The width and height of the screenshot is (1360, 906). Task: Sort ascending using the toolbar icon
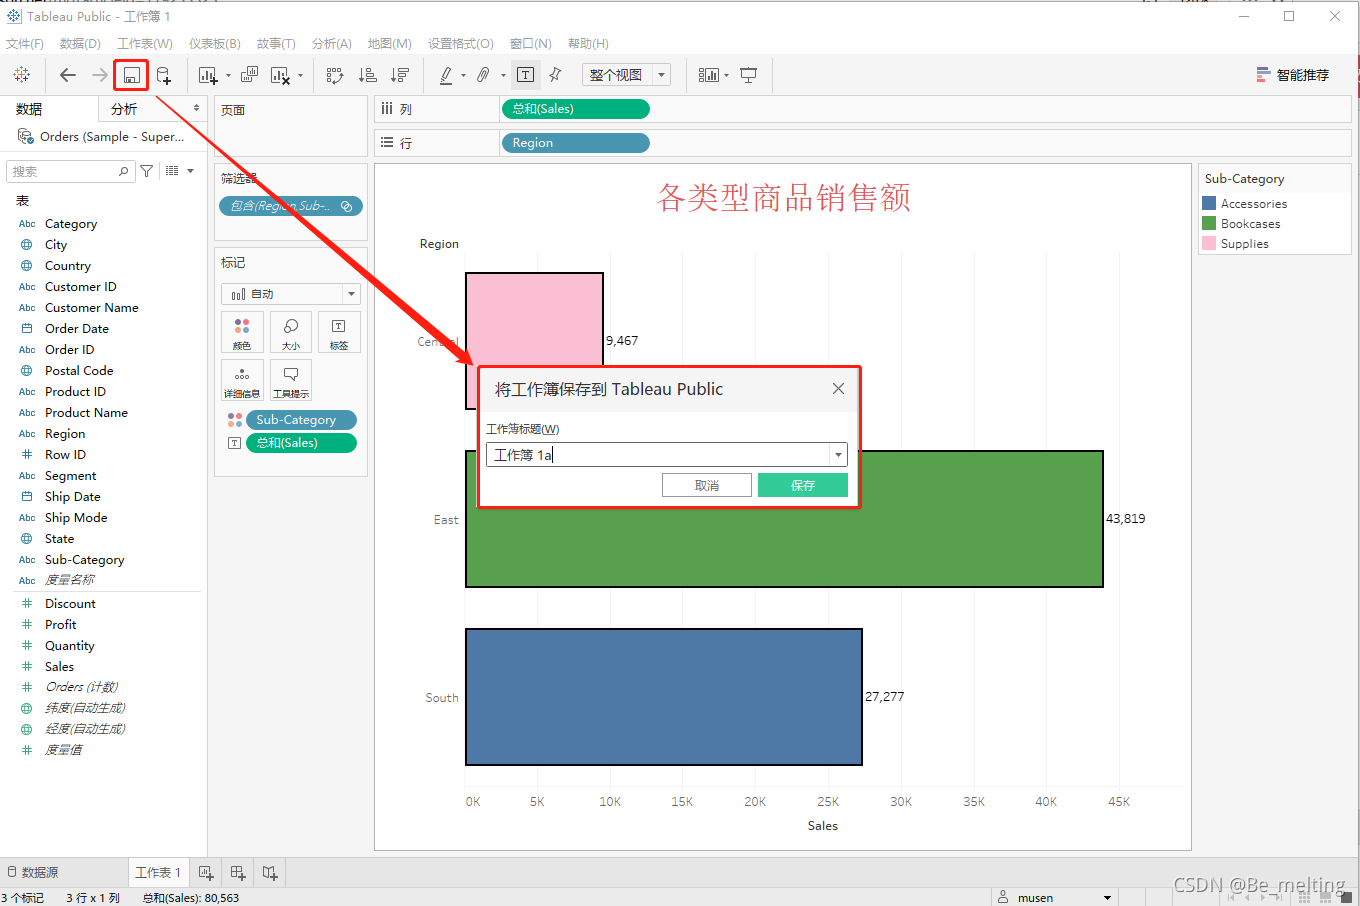tap(368, 75)
